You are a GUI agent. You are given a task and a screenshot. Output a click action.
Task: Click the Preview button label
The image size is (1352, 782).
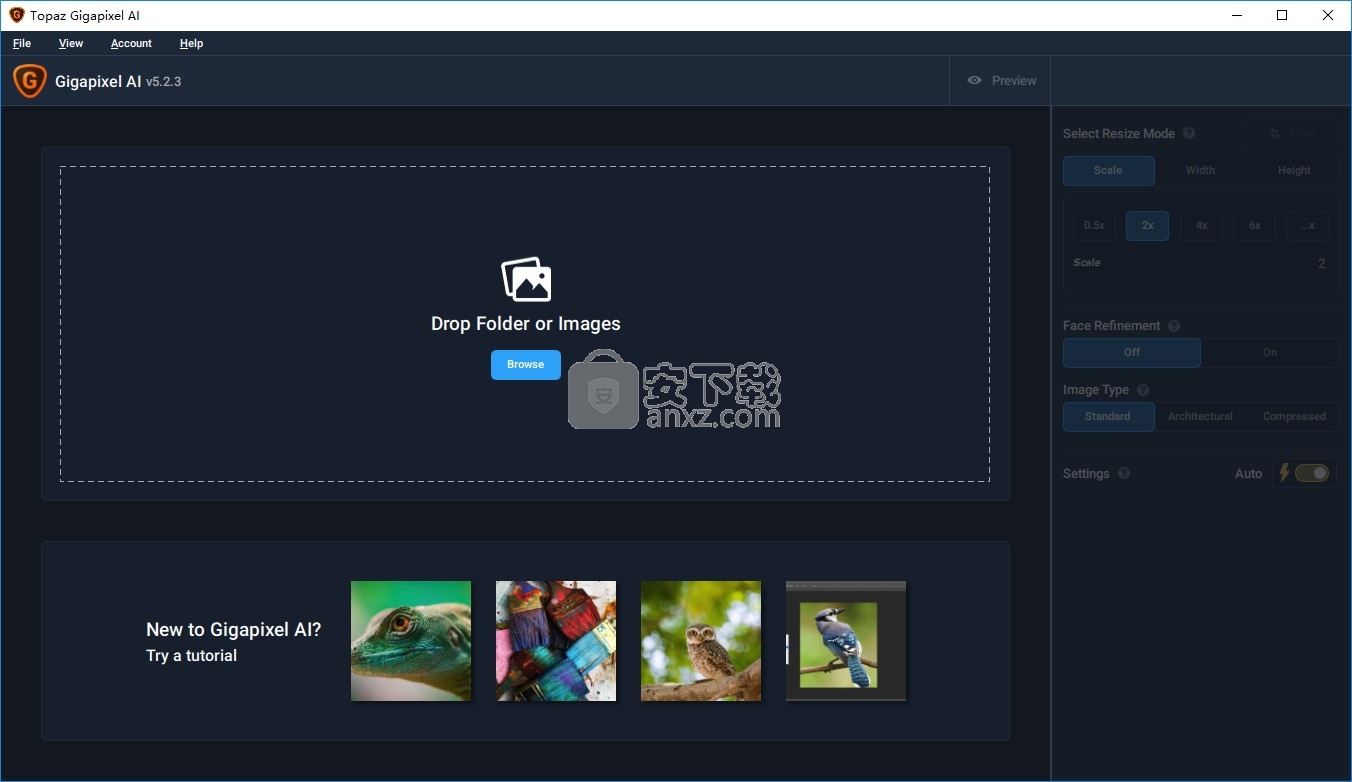click(1014, 80)
